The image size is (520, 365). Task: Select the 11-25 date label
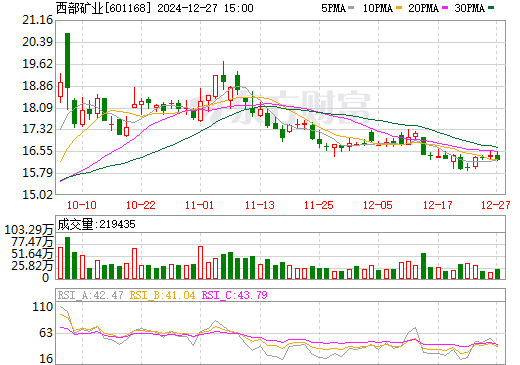point(319,205)
